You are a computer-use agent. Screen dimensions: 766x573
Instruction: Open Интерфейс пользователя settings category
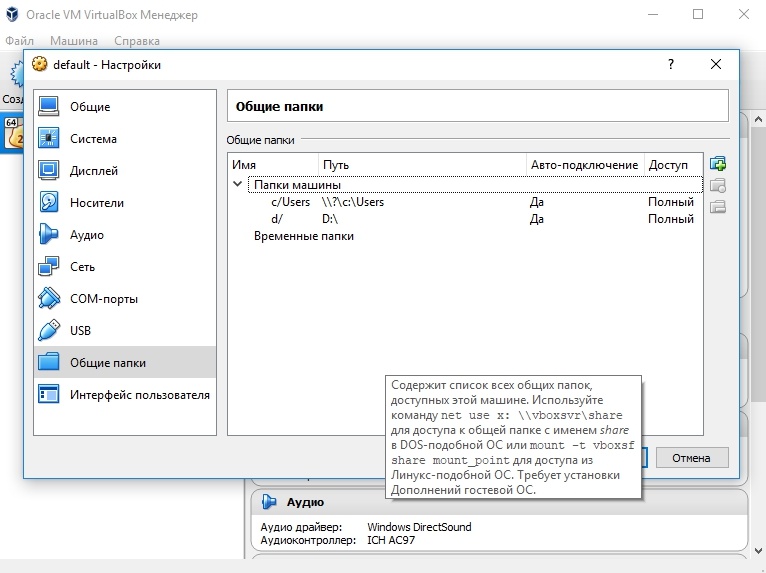coord(125,395)
